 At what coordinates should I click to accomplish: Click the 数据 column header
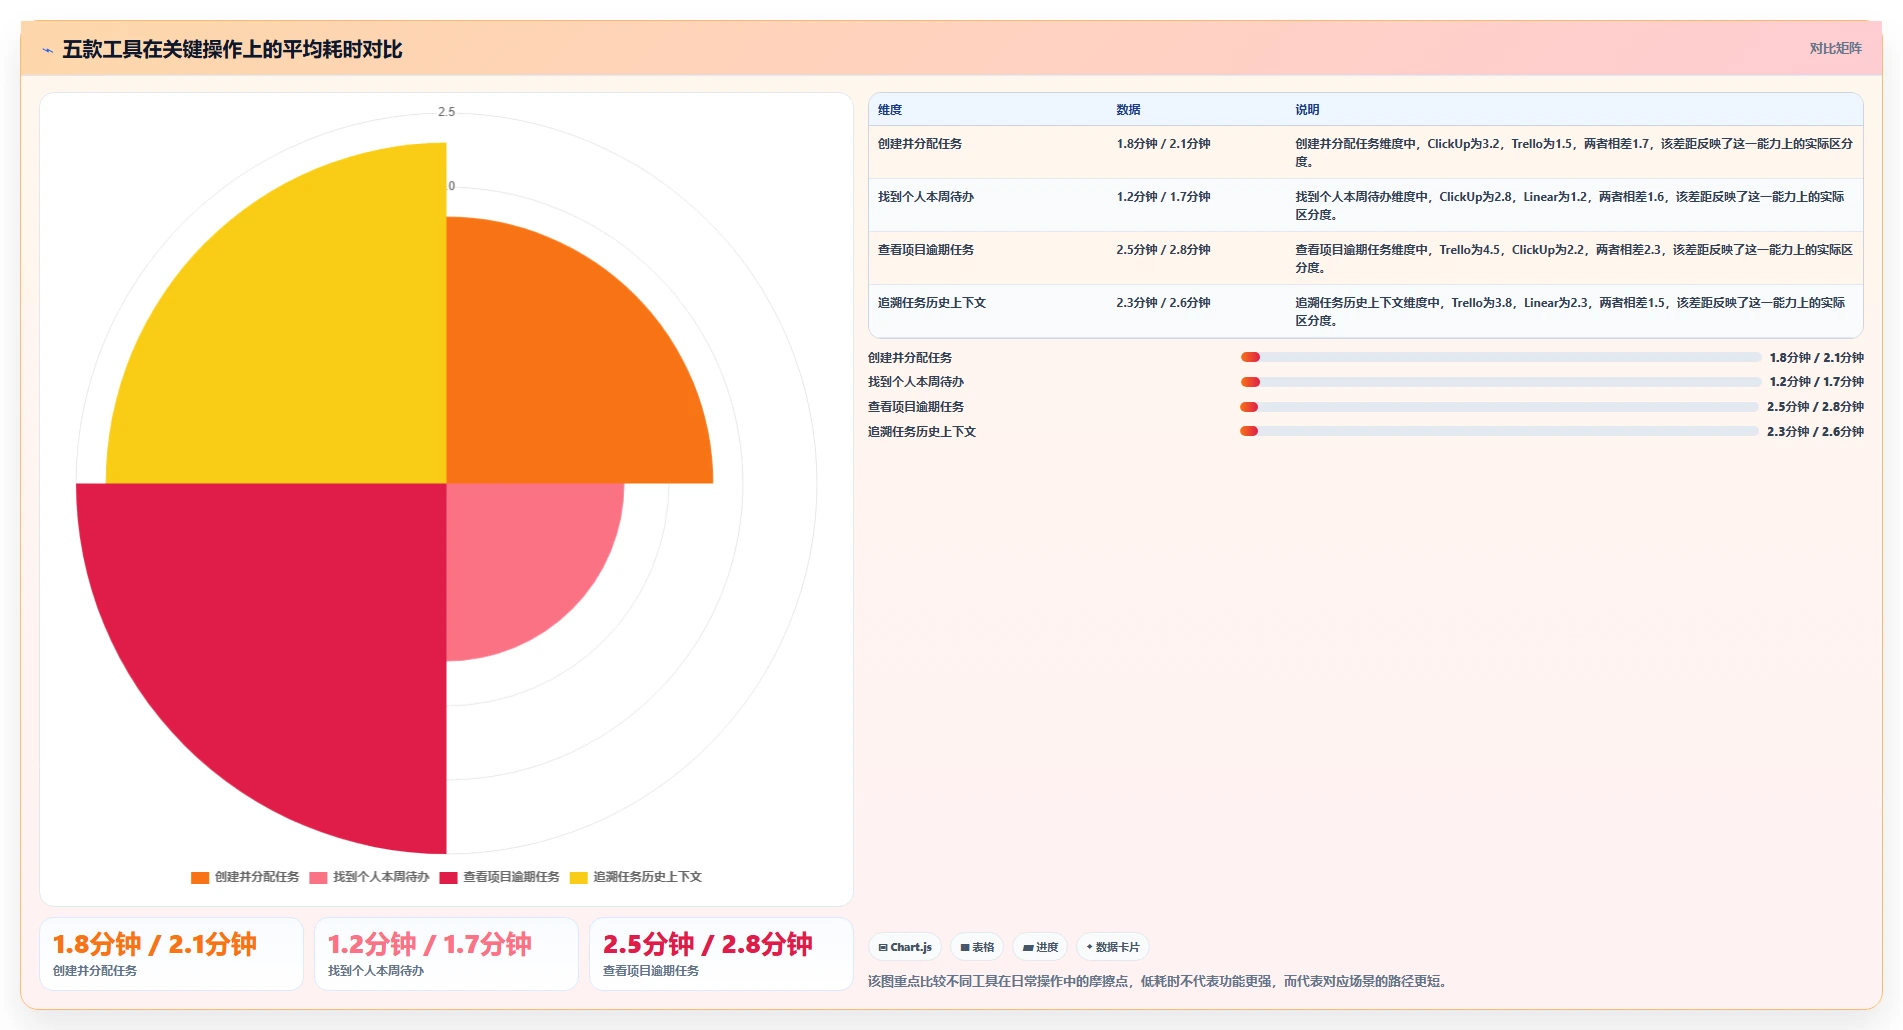1128,110
